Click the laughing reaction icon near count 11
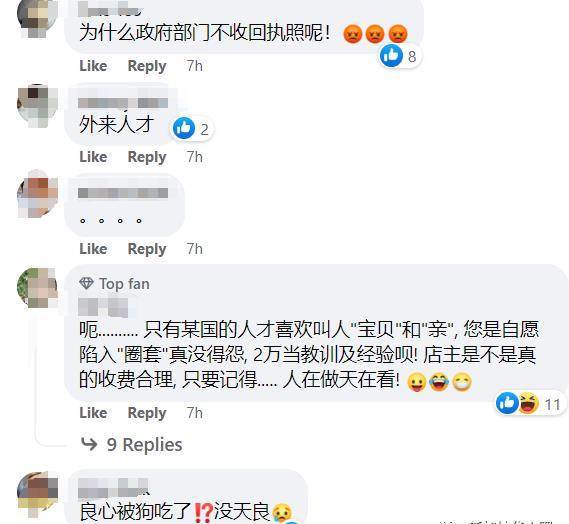 point(528,404)
